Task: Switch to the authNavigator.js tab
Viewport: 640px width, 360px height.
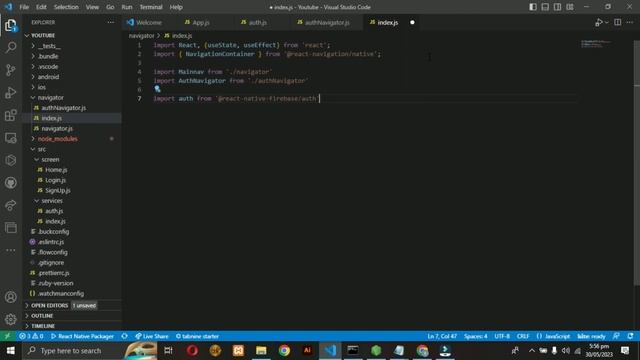Action: [327, 22]
